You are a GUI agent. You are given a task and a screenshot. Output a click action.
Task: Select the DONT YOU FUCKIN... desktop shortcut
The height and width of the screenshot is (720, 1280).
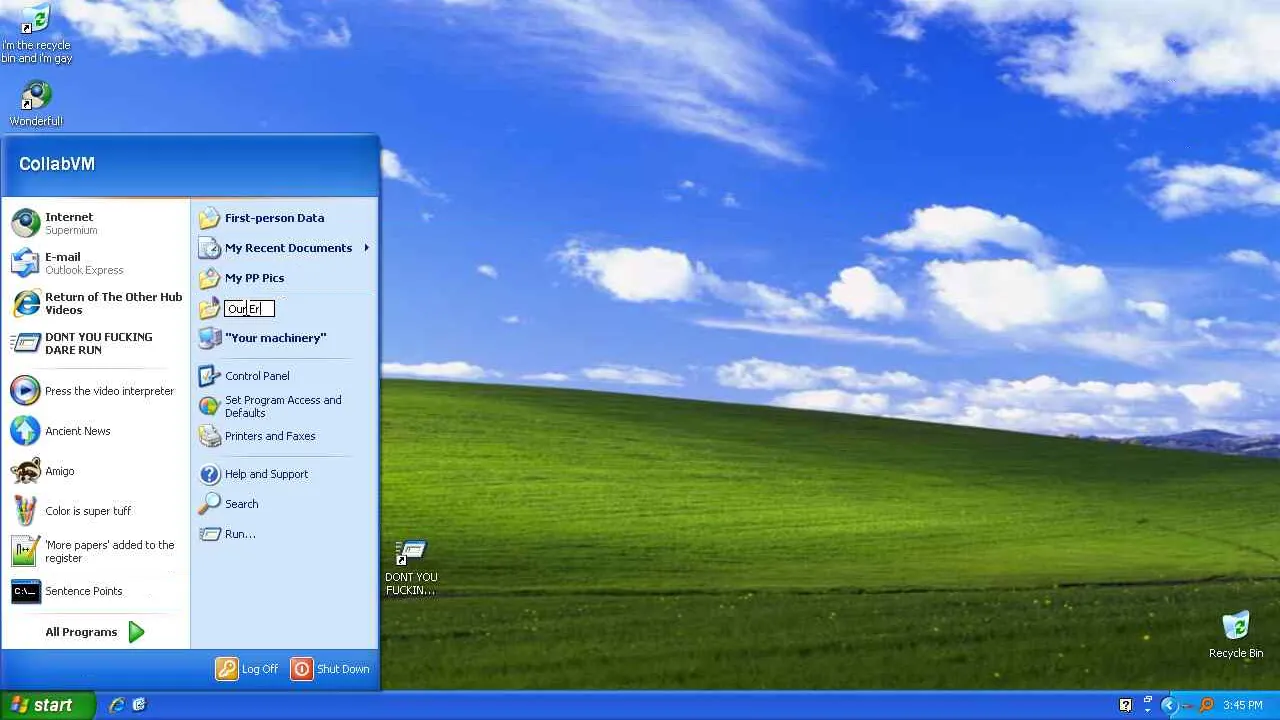pyautogui.click(x=411, y=568)
